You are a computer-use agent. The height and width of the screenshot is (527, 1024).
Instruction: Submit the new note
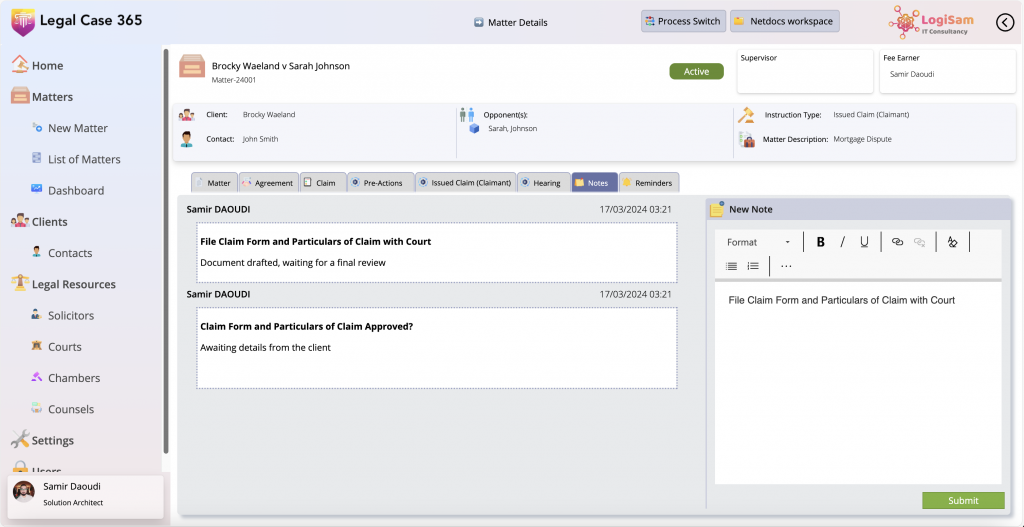click(962, 501)
